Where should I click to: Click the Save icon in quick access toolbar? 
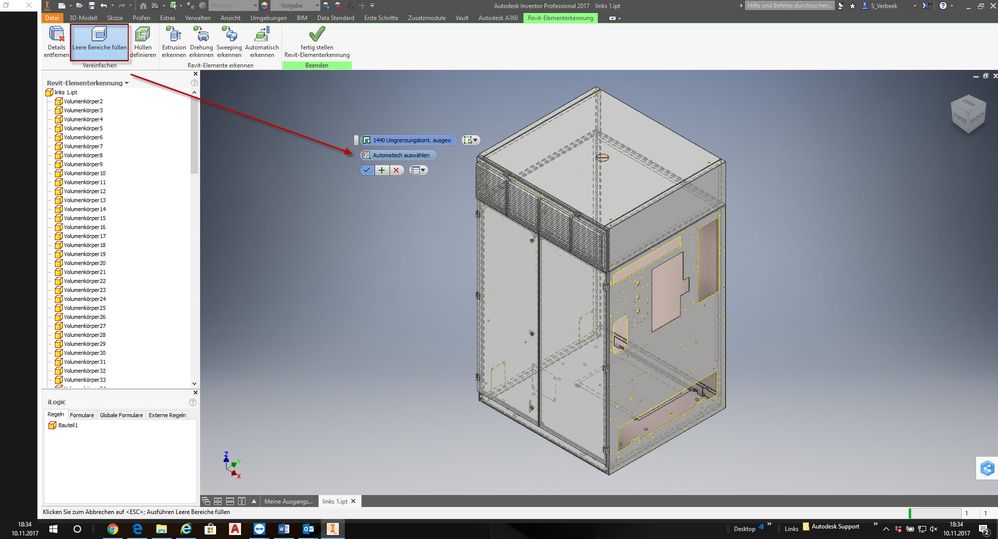click(x=92, y=6)
